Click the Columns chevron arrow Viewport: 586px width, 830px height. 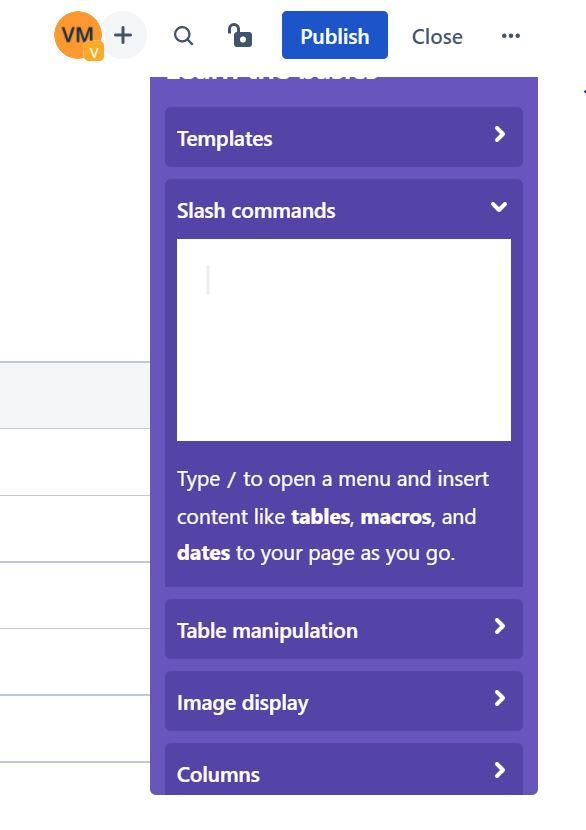coord(499,771)
